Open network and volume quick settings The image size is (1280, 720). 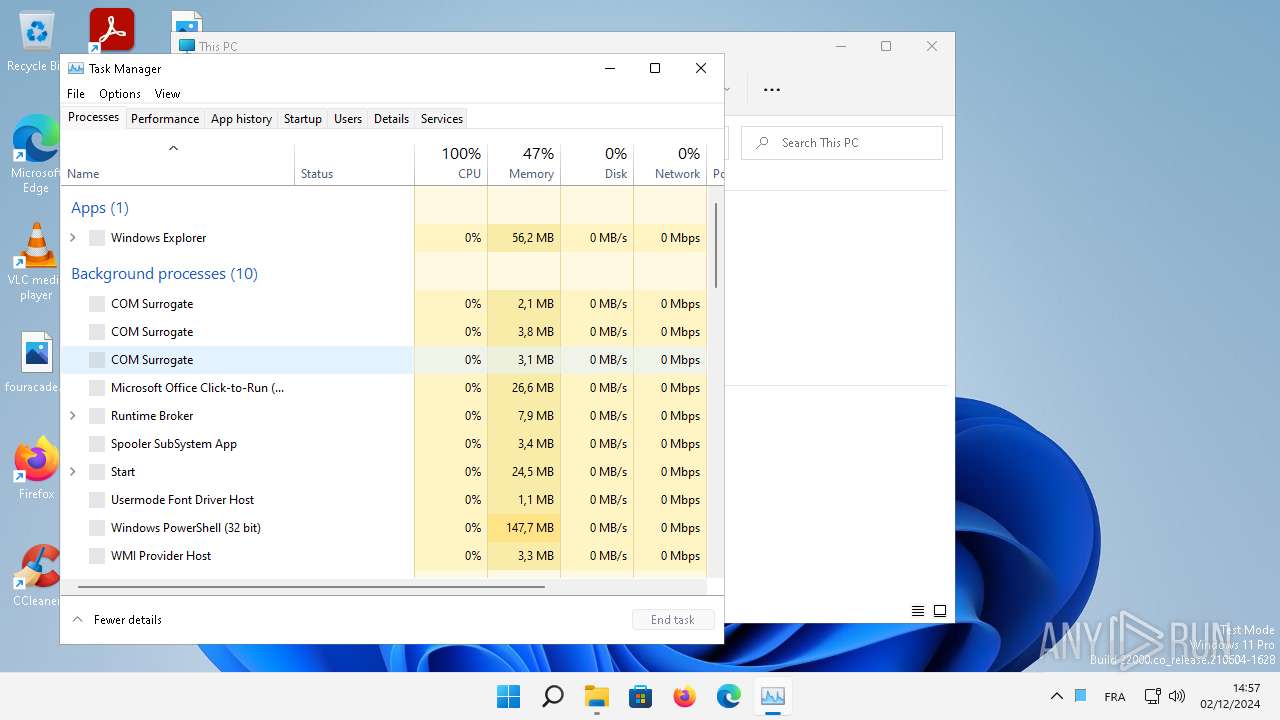coord(1164,696)
